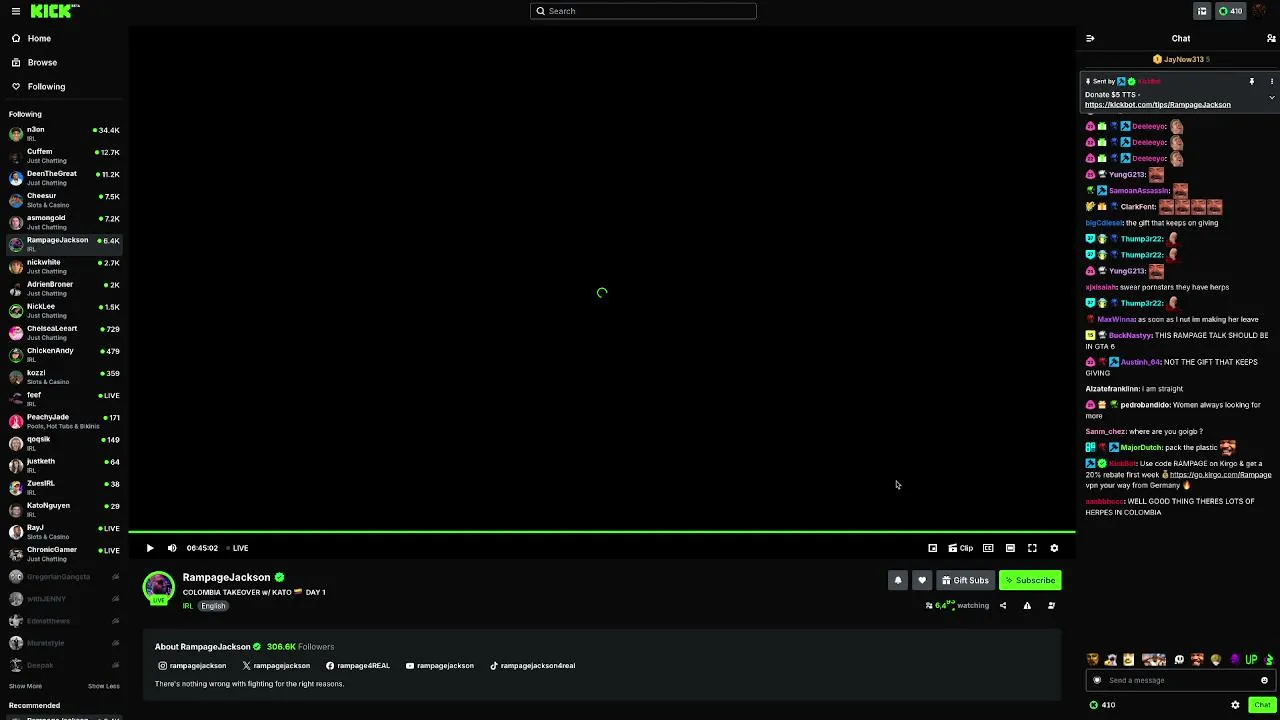Viewport: 1280px width, 720px height.
Task: Click the icon right of report
Action: click(x=1051, y=605)
